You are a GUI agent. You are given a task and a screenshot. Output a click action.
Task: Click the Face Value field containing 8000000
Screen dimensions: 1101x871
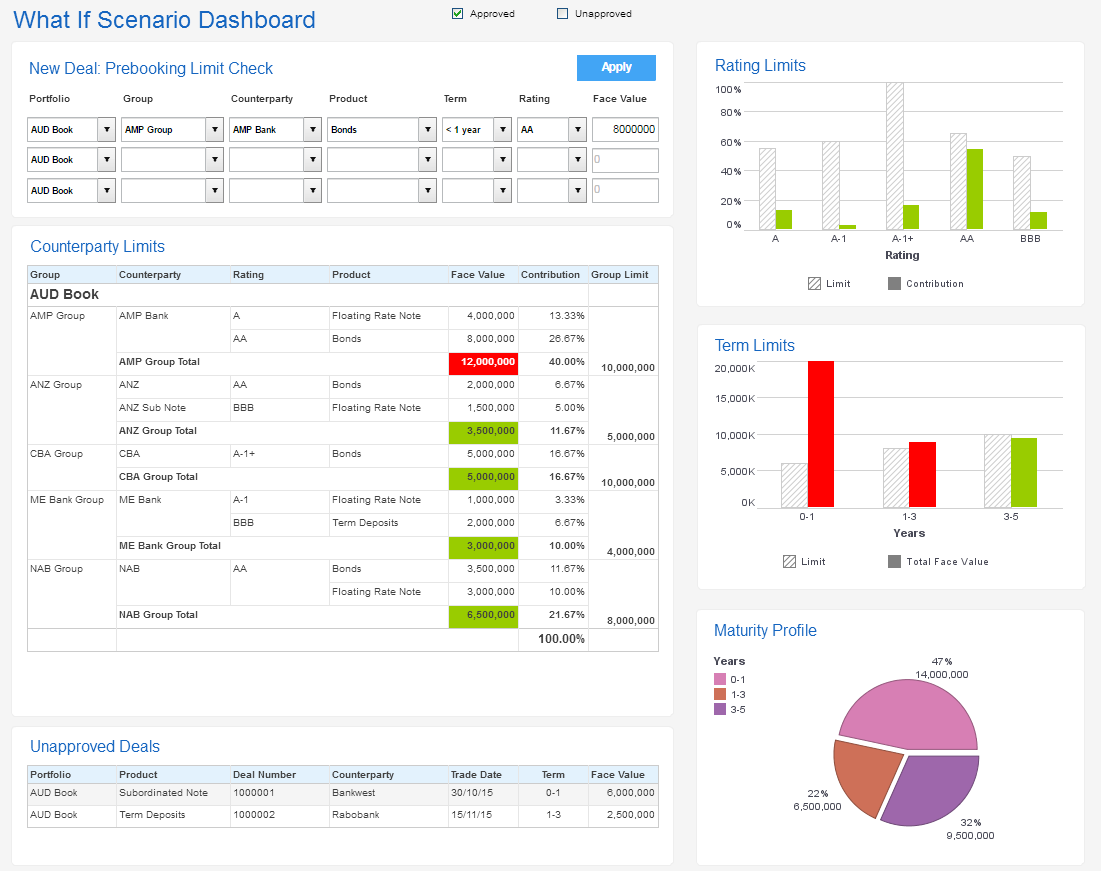coord(625,130)
